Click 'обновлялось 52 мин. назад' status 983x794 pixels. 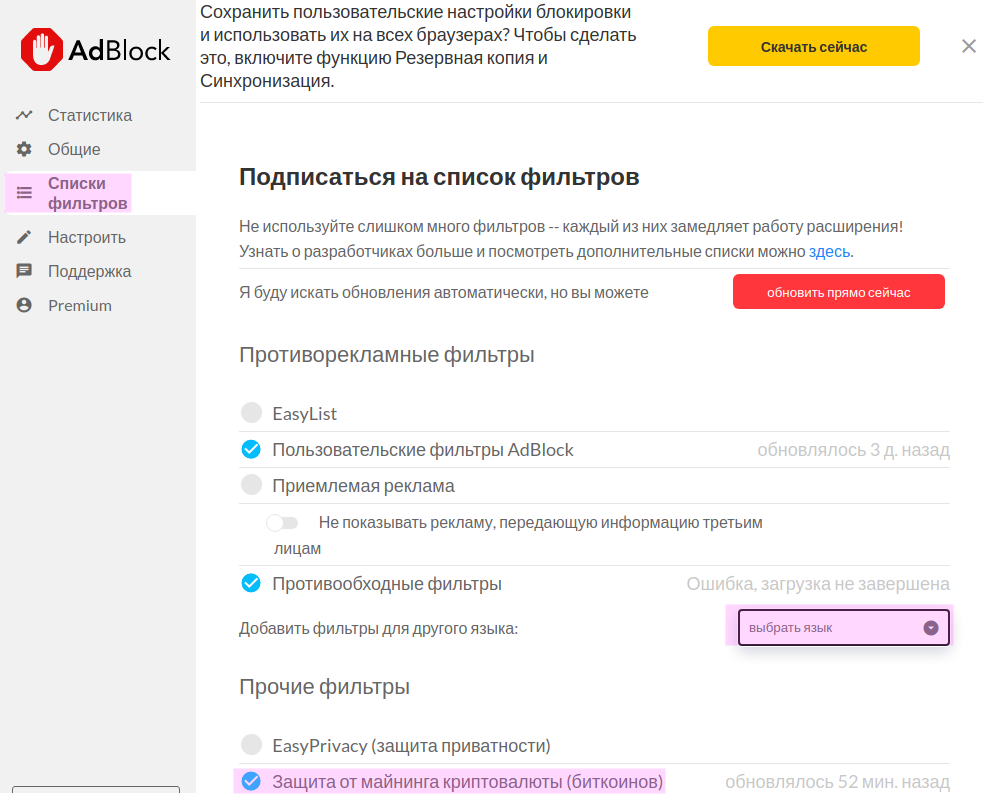point(837,782)
